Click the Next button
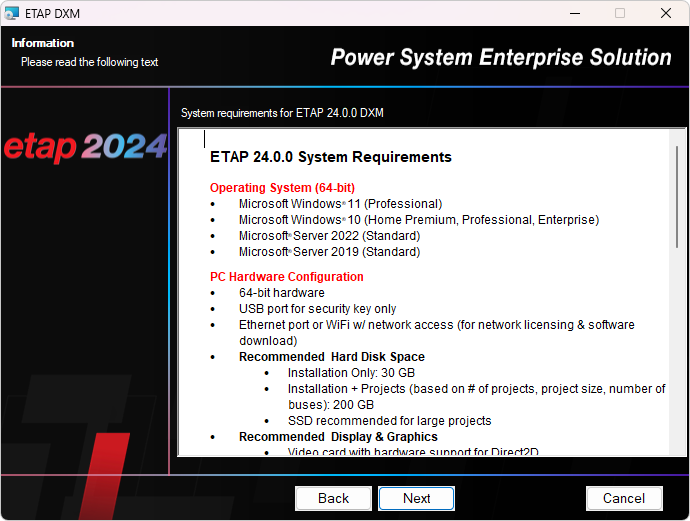This screenshot has width=690, height=521. pyautogui.click(x=416, y=498)
